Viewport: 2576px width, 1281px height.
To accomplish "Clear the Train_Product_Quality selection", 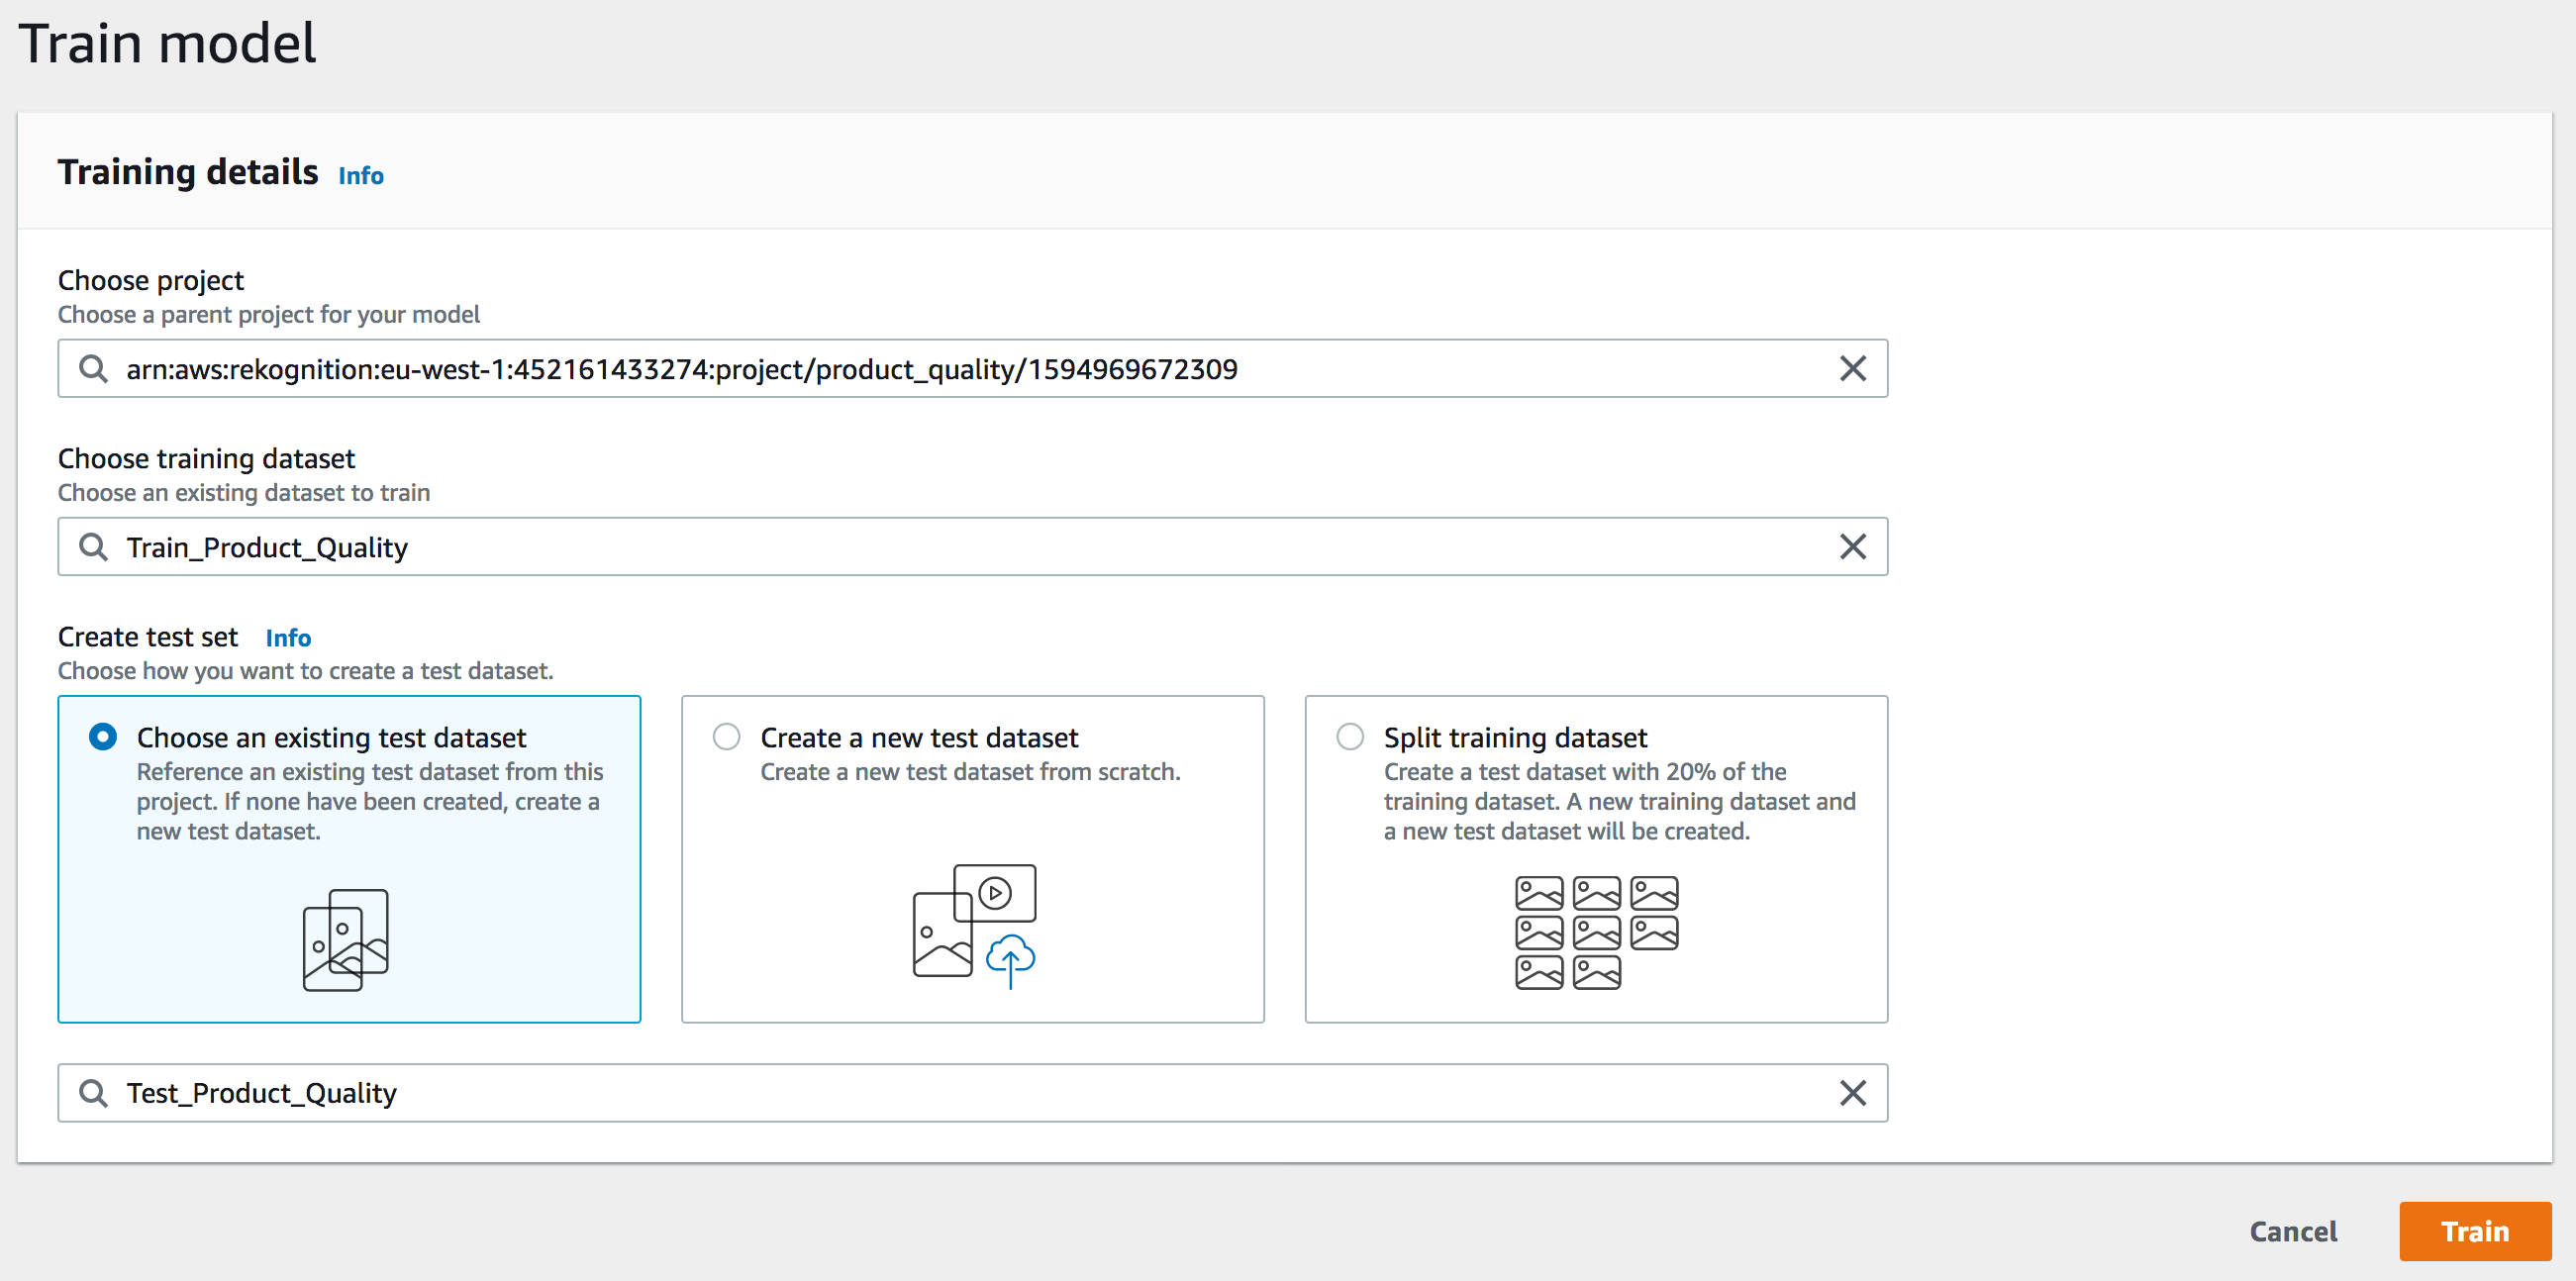I will 1852,547.
